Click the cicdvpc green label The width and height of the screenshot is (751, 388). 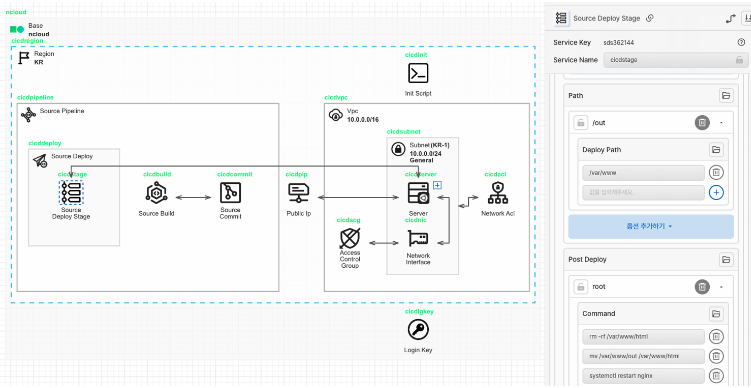tap(336, 97)
